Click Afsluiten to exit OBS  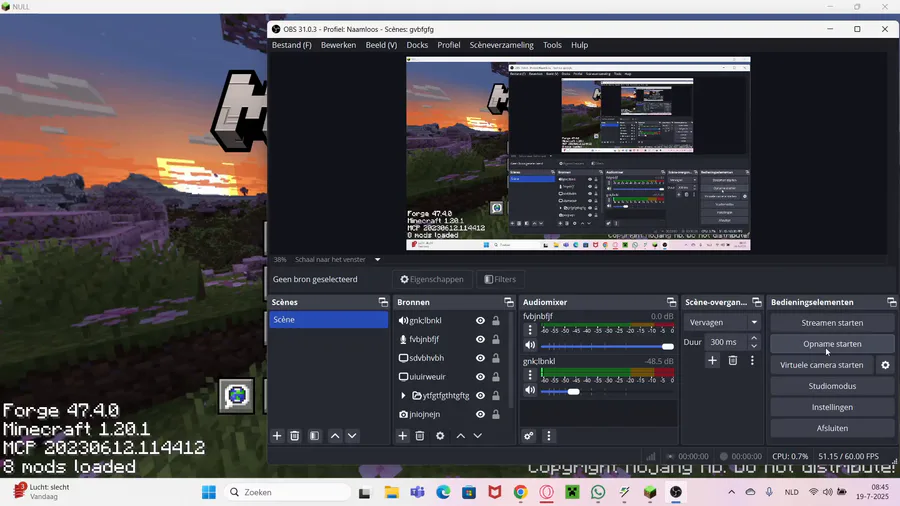click(832, 428)
